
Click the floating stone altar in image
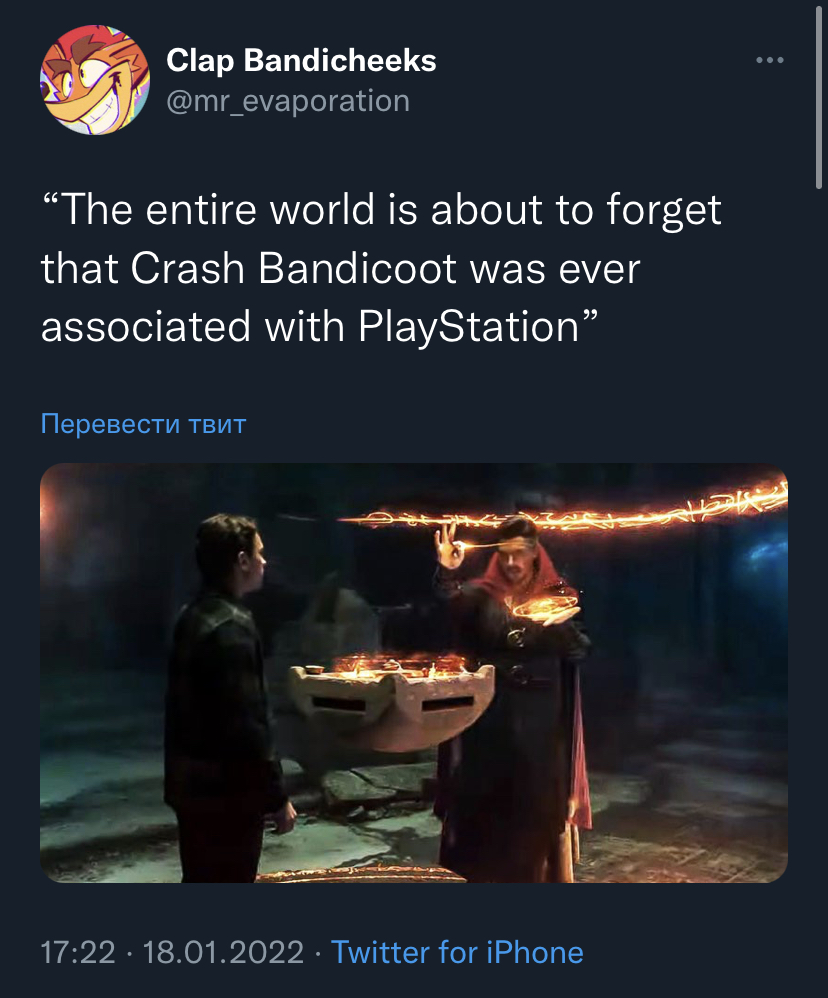[391, 698]
